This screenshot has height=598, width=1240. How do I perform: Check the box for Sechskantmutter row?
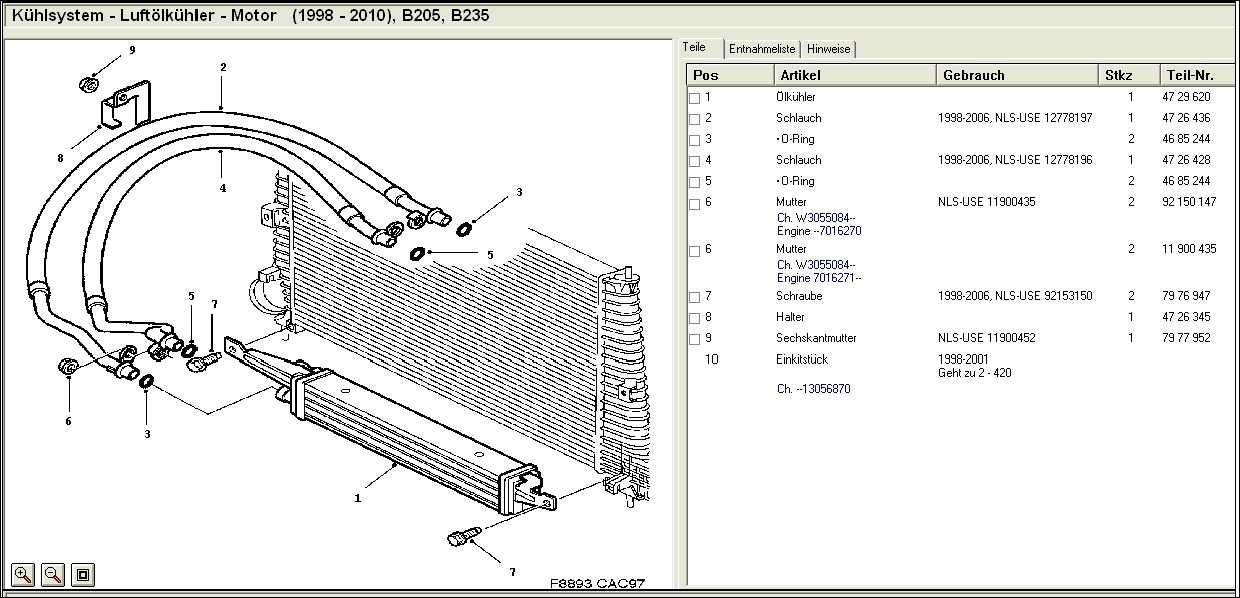(695, 339)
